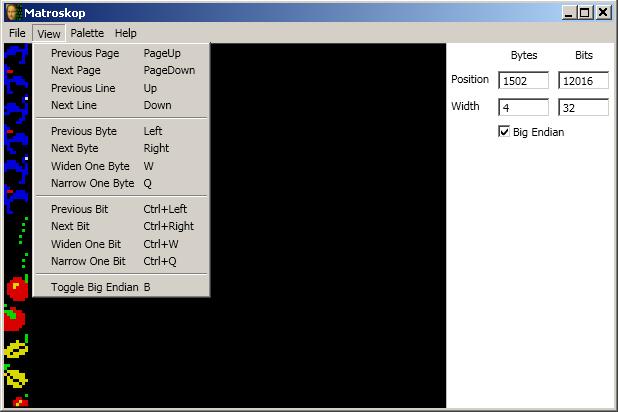The height and width of the screenshot is (412, 618).
Task: Choose Next Page menu entry
Action: coord(122,70)
